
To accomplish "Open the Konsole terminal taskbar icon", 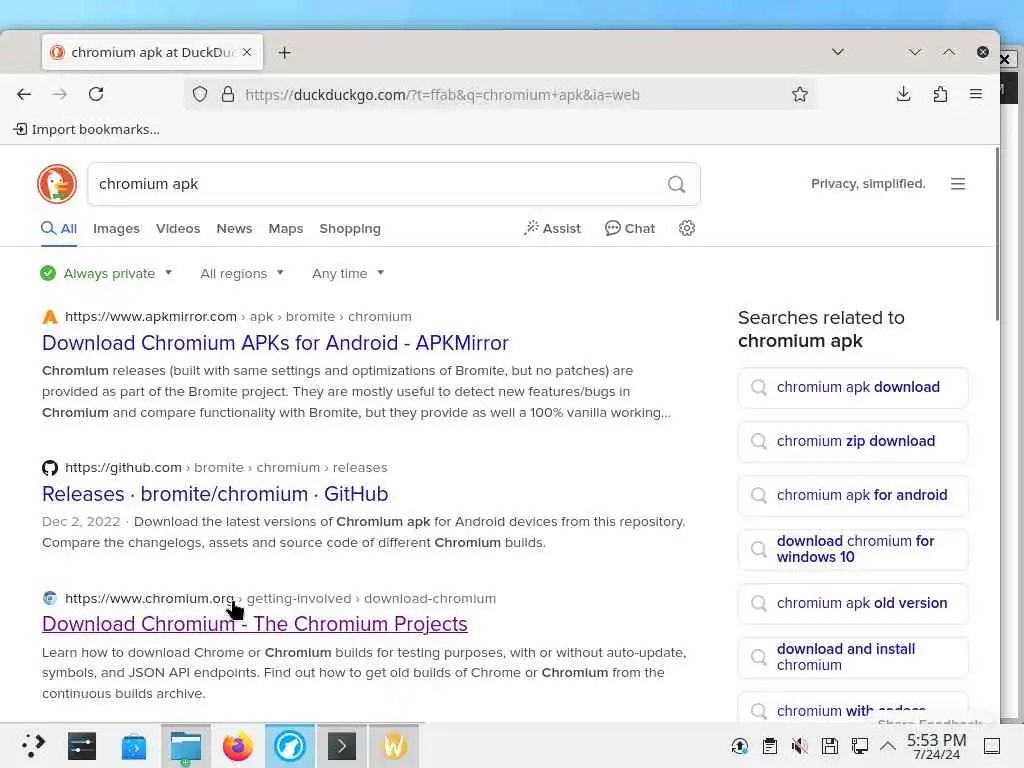I will click(342, 746).
